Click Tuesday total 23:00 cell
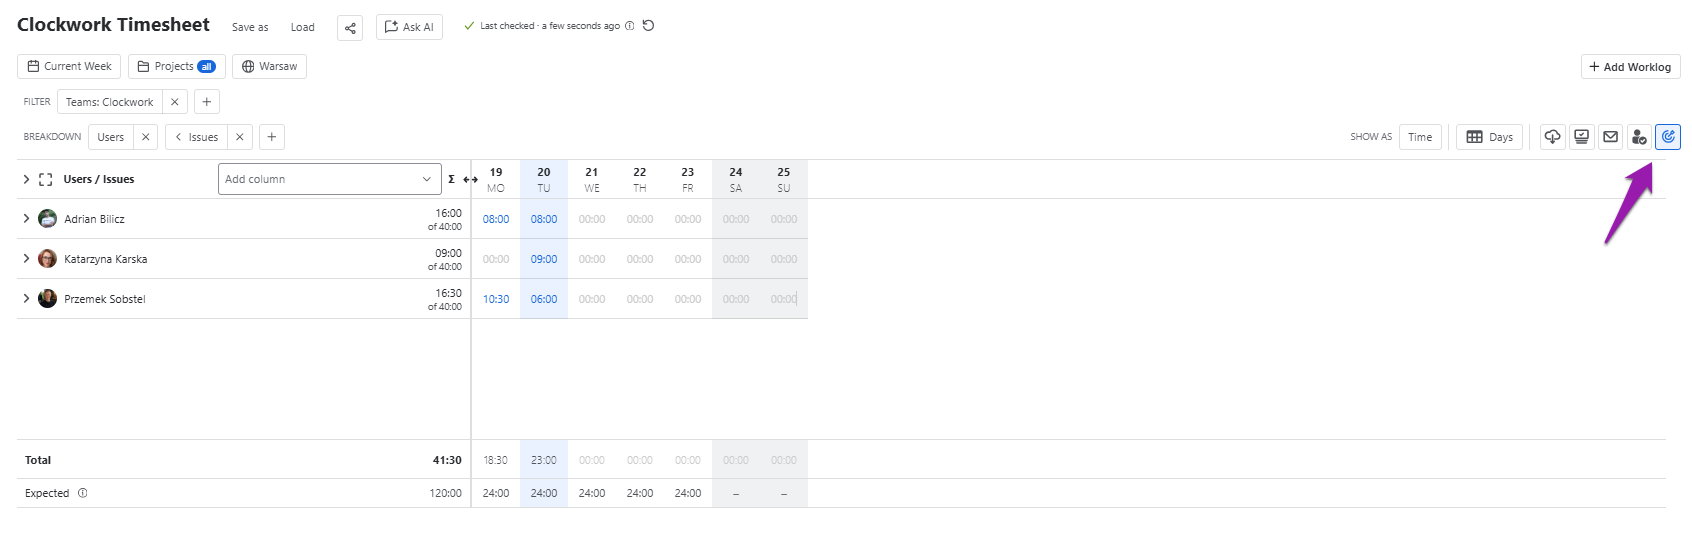The image size is (1692, 543). 544,460
